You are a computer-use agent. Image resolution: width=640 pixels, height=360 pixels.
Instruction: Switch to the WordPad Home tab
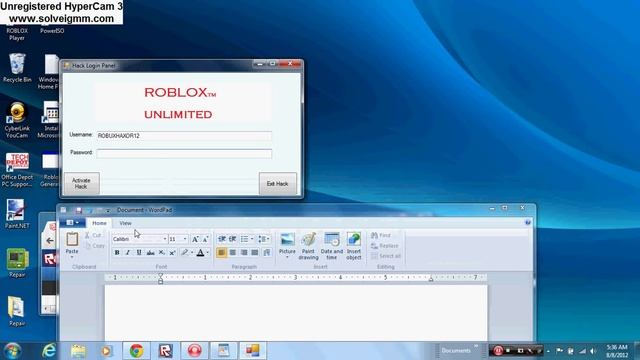[99, 223]
